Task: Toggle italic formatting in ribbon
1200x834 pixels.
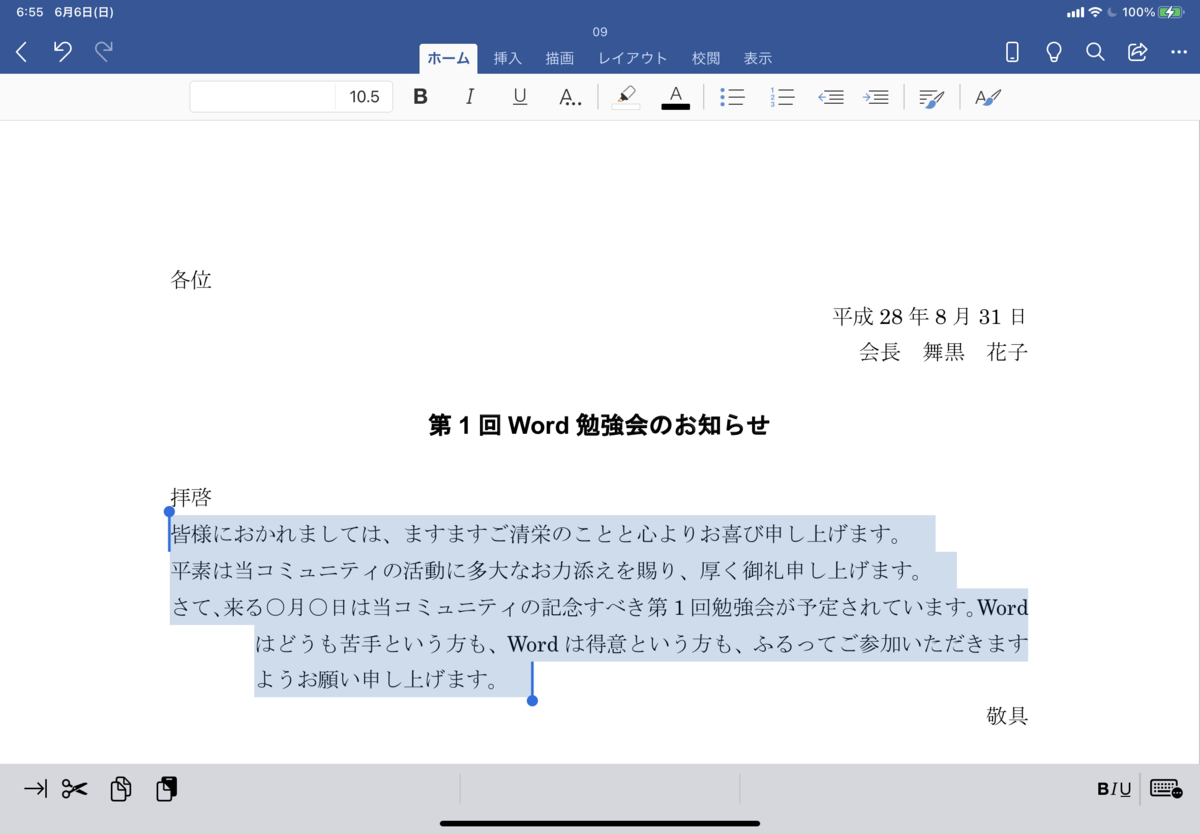Action: 470,97
